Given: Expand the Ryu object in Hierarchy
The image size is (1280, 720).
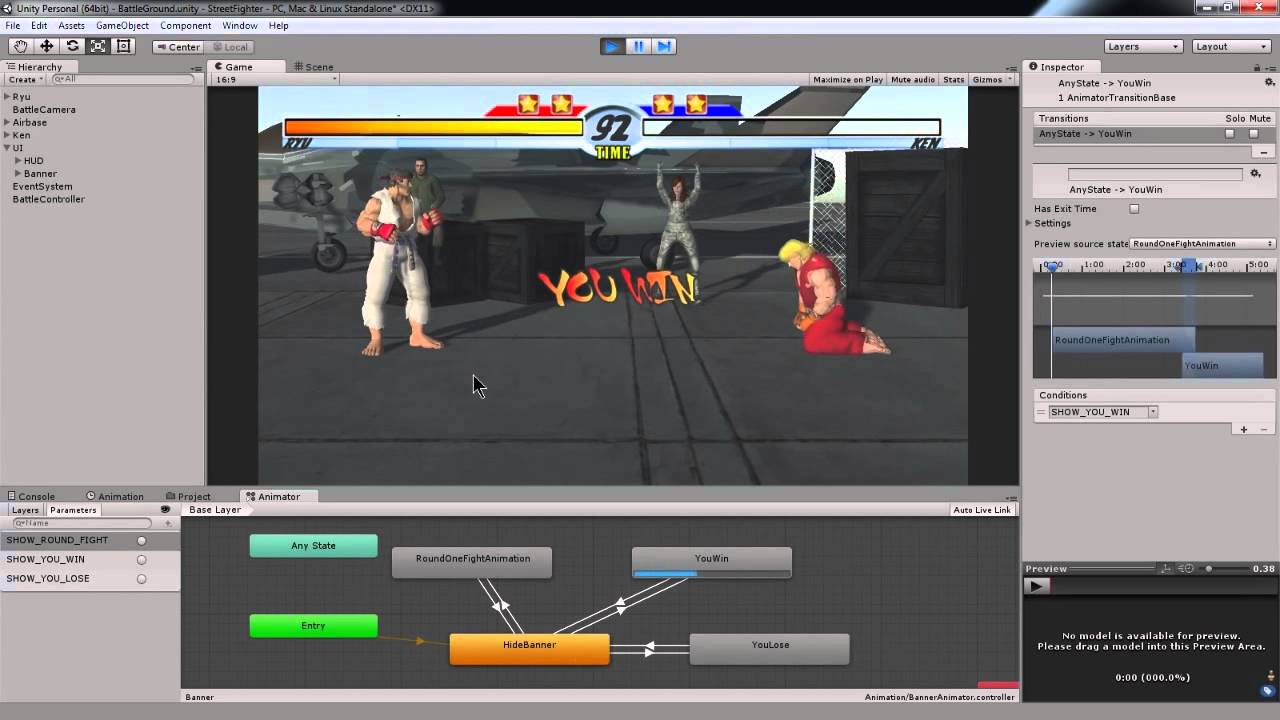Looking at the screenshot, I should (x=7, y=97).
